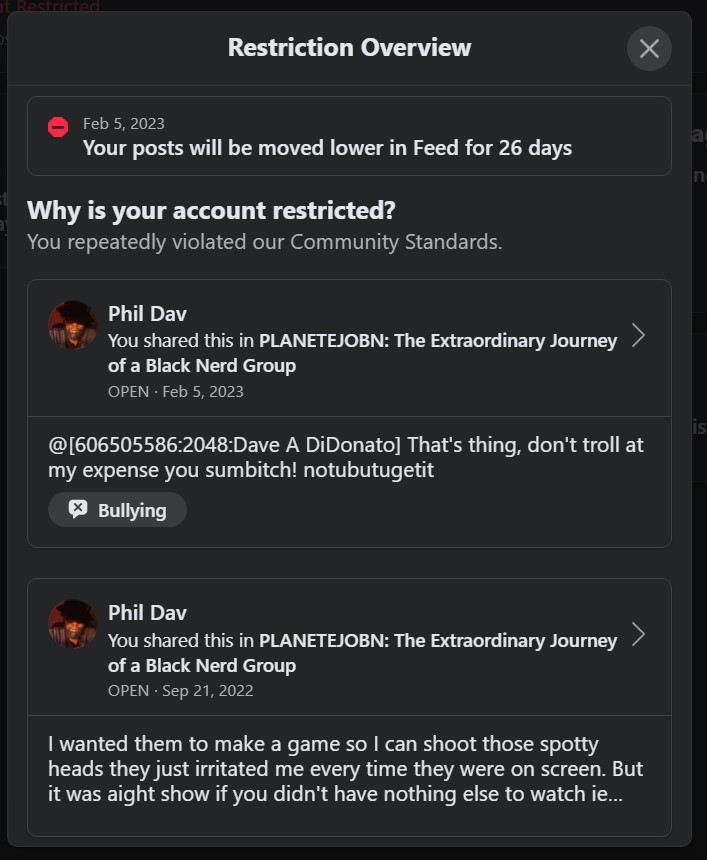The height and width of the screenshot is (860, 707).
Task: Click the speech bubble icon on Bullying tag
Action: tap(78, 510)
